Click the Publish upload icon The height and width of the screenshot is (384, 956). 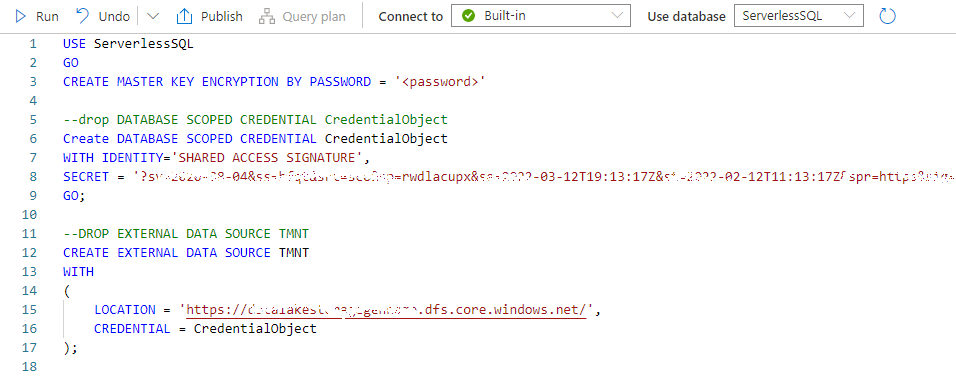[185, 16]
